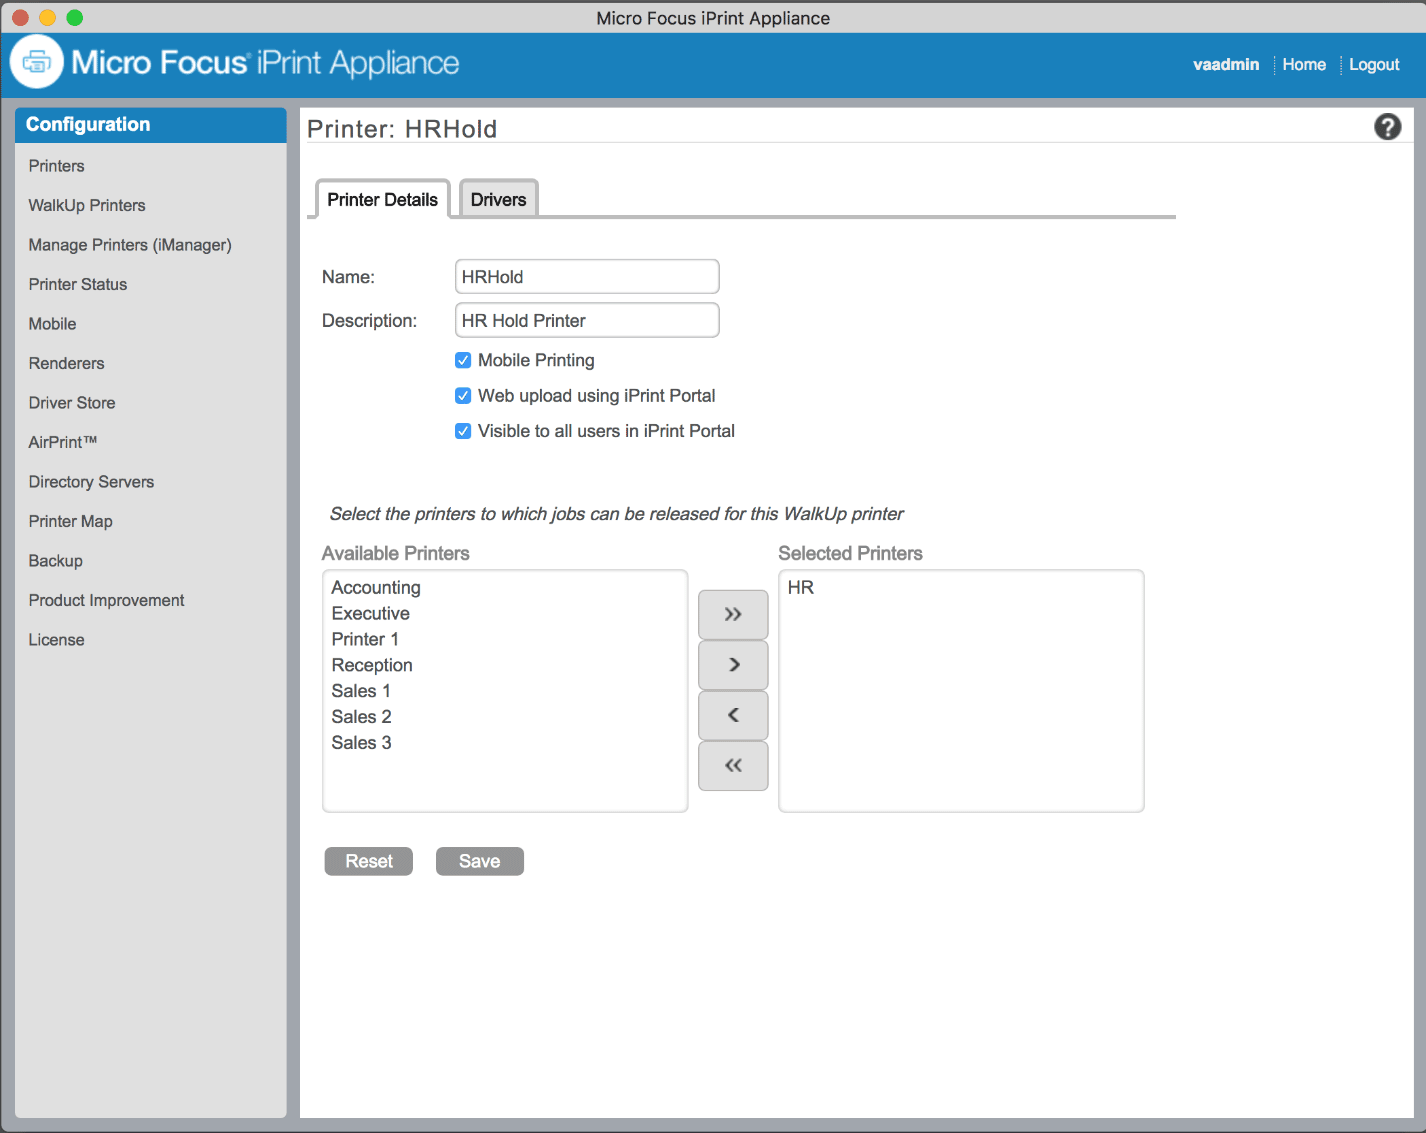The height and width of the screenshot is (1133, 1426).
Task: Open Manage Printers (iManager)
Action: pos(130,245)
